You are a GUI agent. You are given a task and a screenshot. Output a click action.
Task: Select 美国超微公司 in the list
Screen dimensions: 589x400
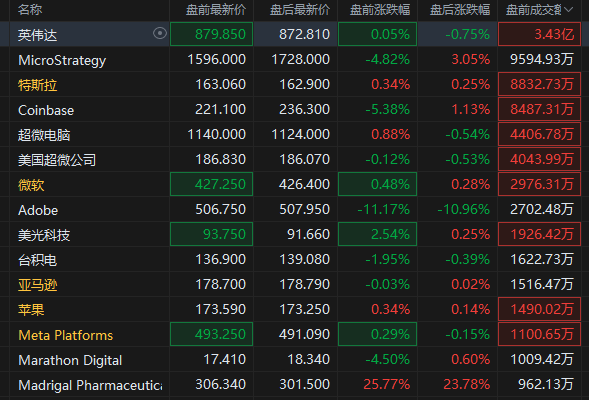(57, 160)
